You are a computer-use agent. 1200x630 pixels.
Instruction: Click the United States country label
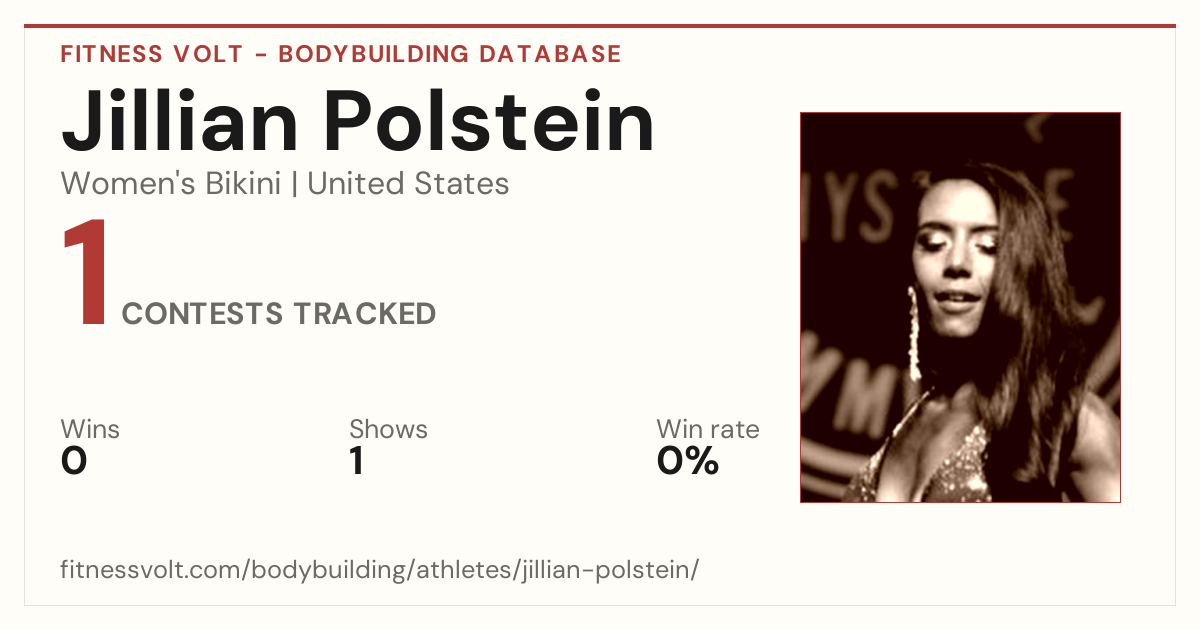(x=408, y=184)
